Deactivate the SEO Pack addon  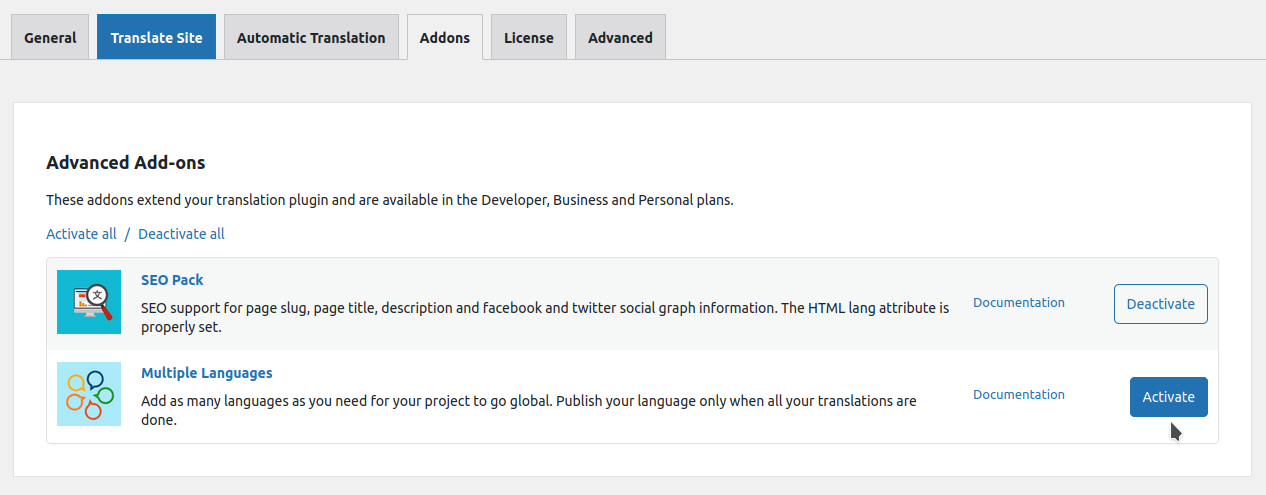pyautogui.click(x=1161, y=304)
